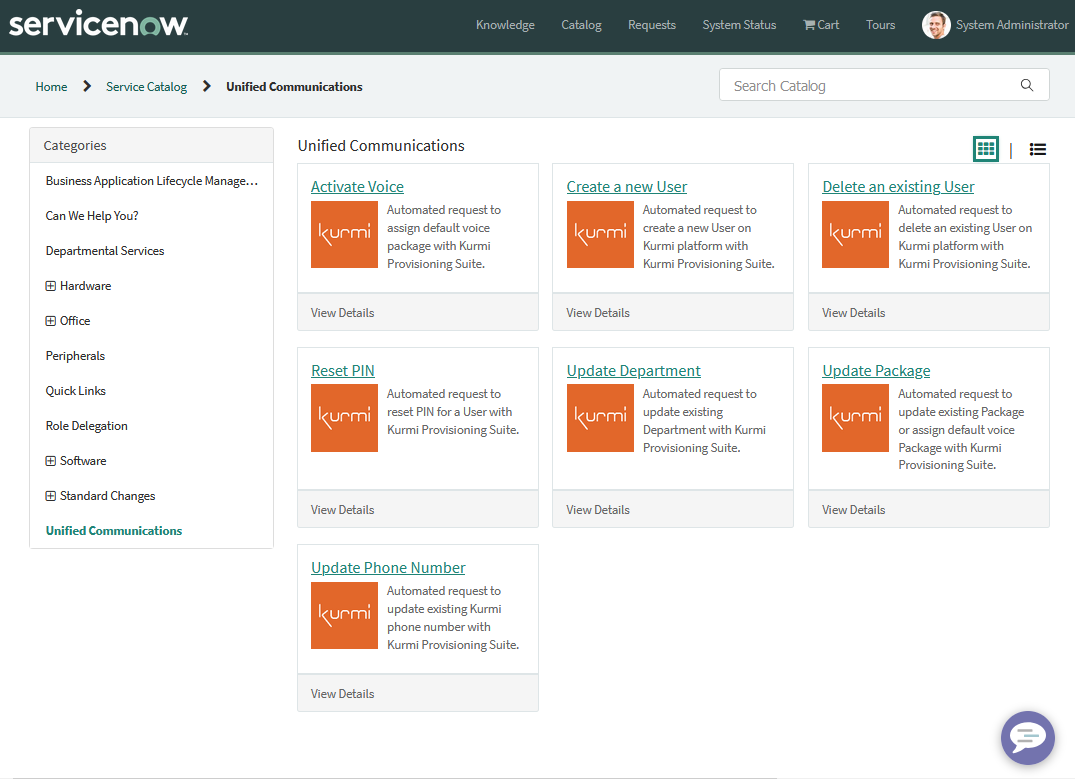View Details for Update Department
1075x779 pixels.
click(x=598, y=510)
